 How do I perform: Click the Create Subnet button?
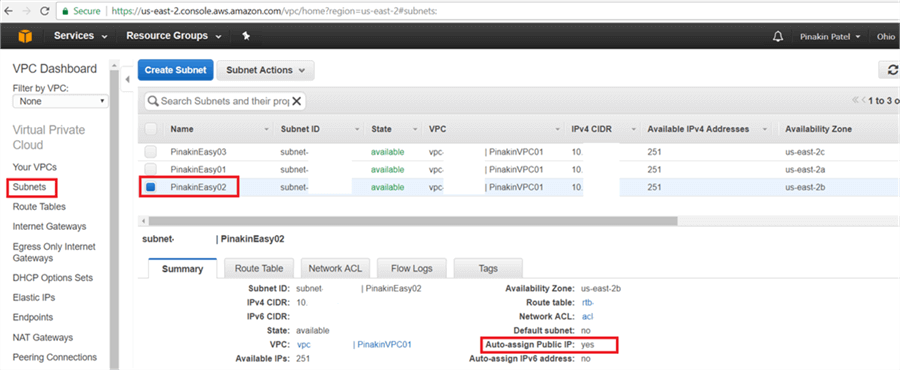point(176,70)
